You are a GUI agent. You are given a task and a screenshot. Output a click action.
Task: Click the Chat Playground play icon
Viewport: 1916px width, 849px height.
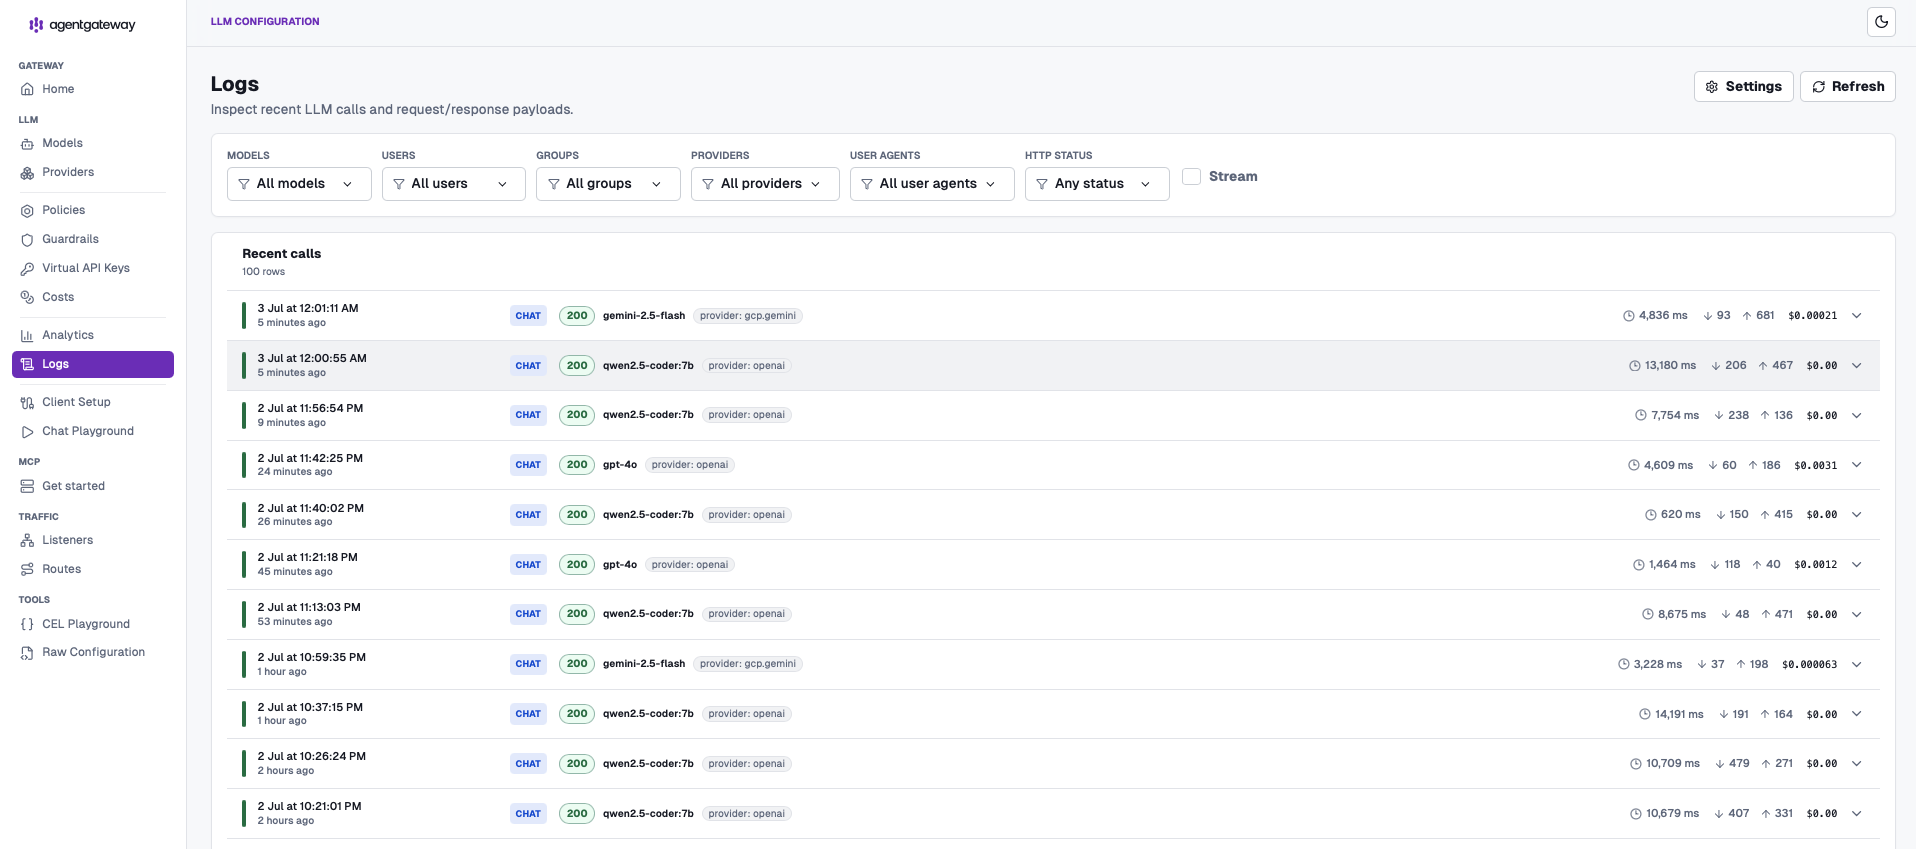27,431
